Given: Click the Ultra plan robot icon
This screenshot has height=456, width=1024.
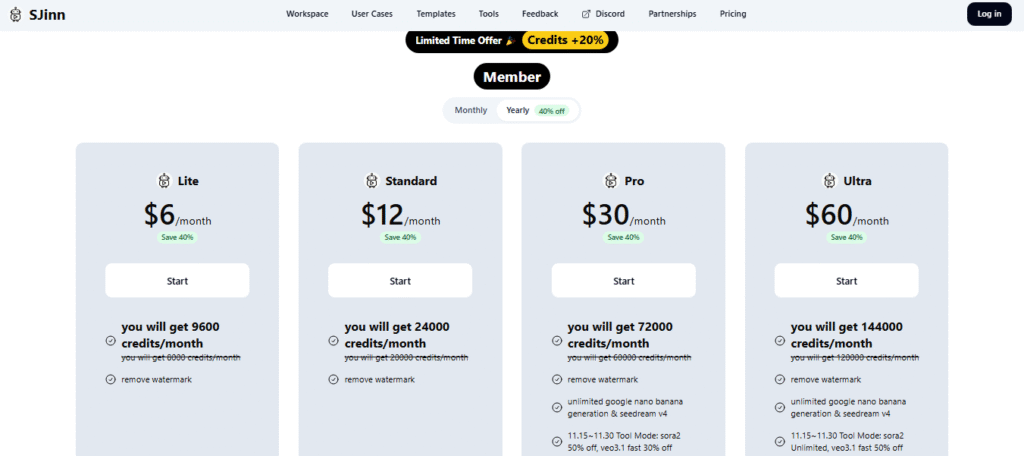Looking at the screenshot, I should point(829,181).
